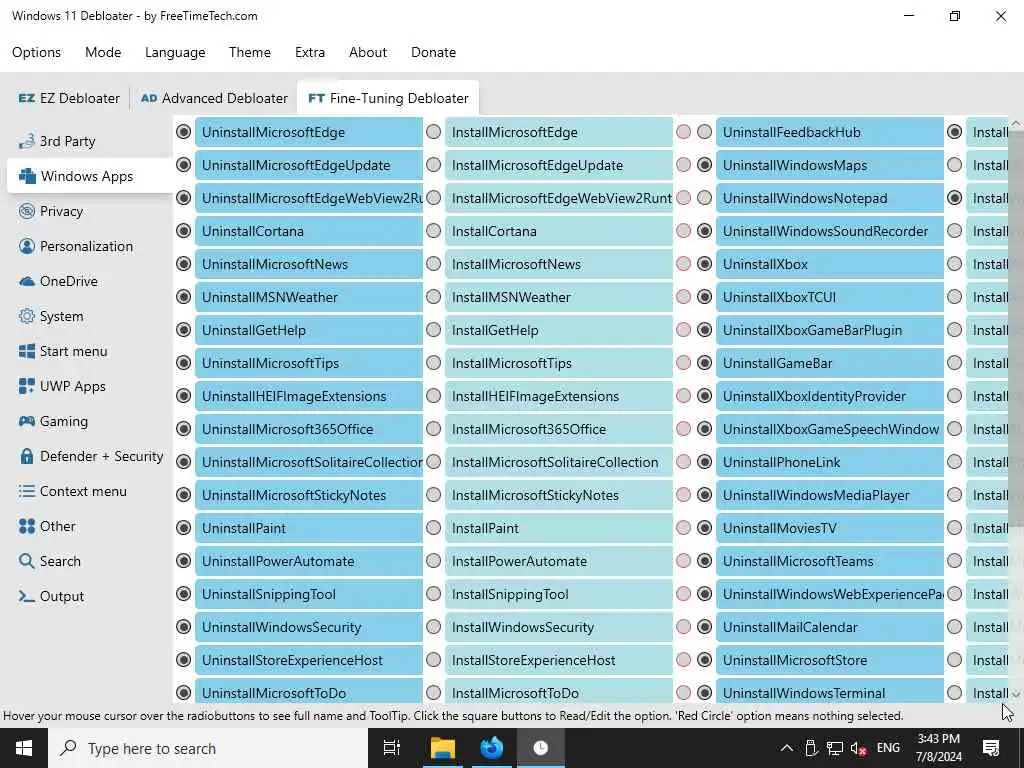Open the Context menu list icon
This screenshot has width=1024, height=768.
pyautogui.click(x=27, y=491)
